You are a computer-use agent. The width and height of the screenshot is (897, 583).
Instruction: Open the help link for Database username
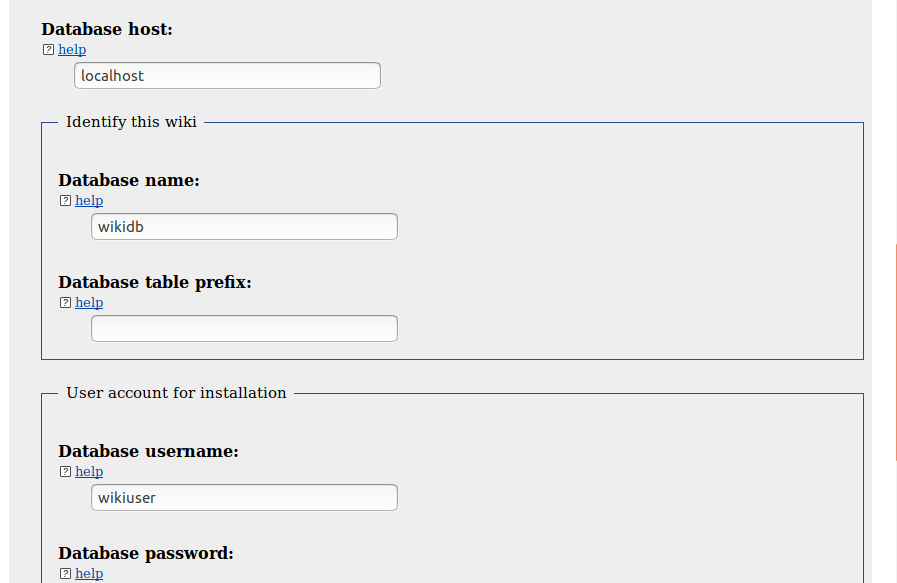click(x=89, y=472)
